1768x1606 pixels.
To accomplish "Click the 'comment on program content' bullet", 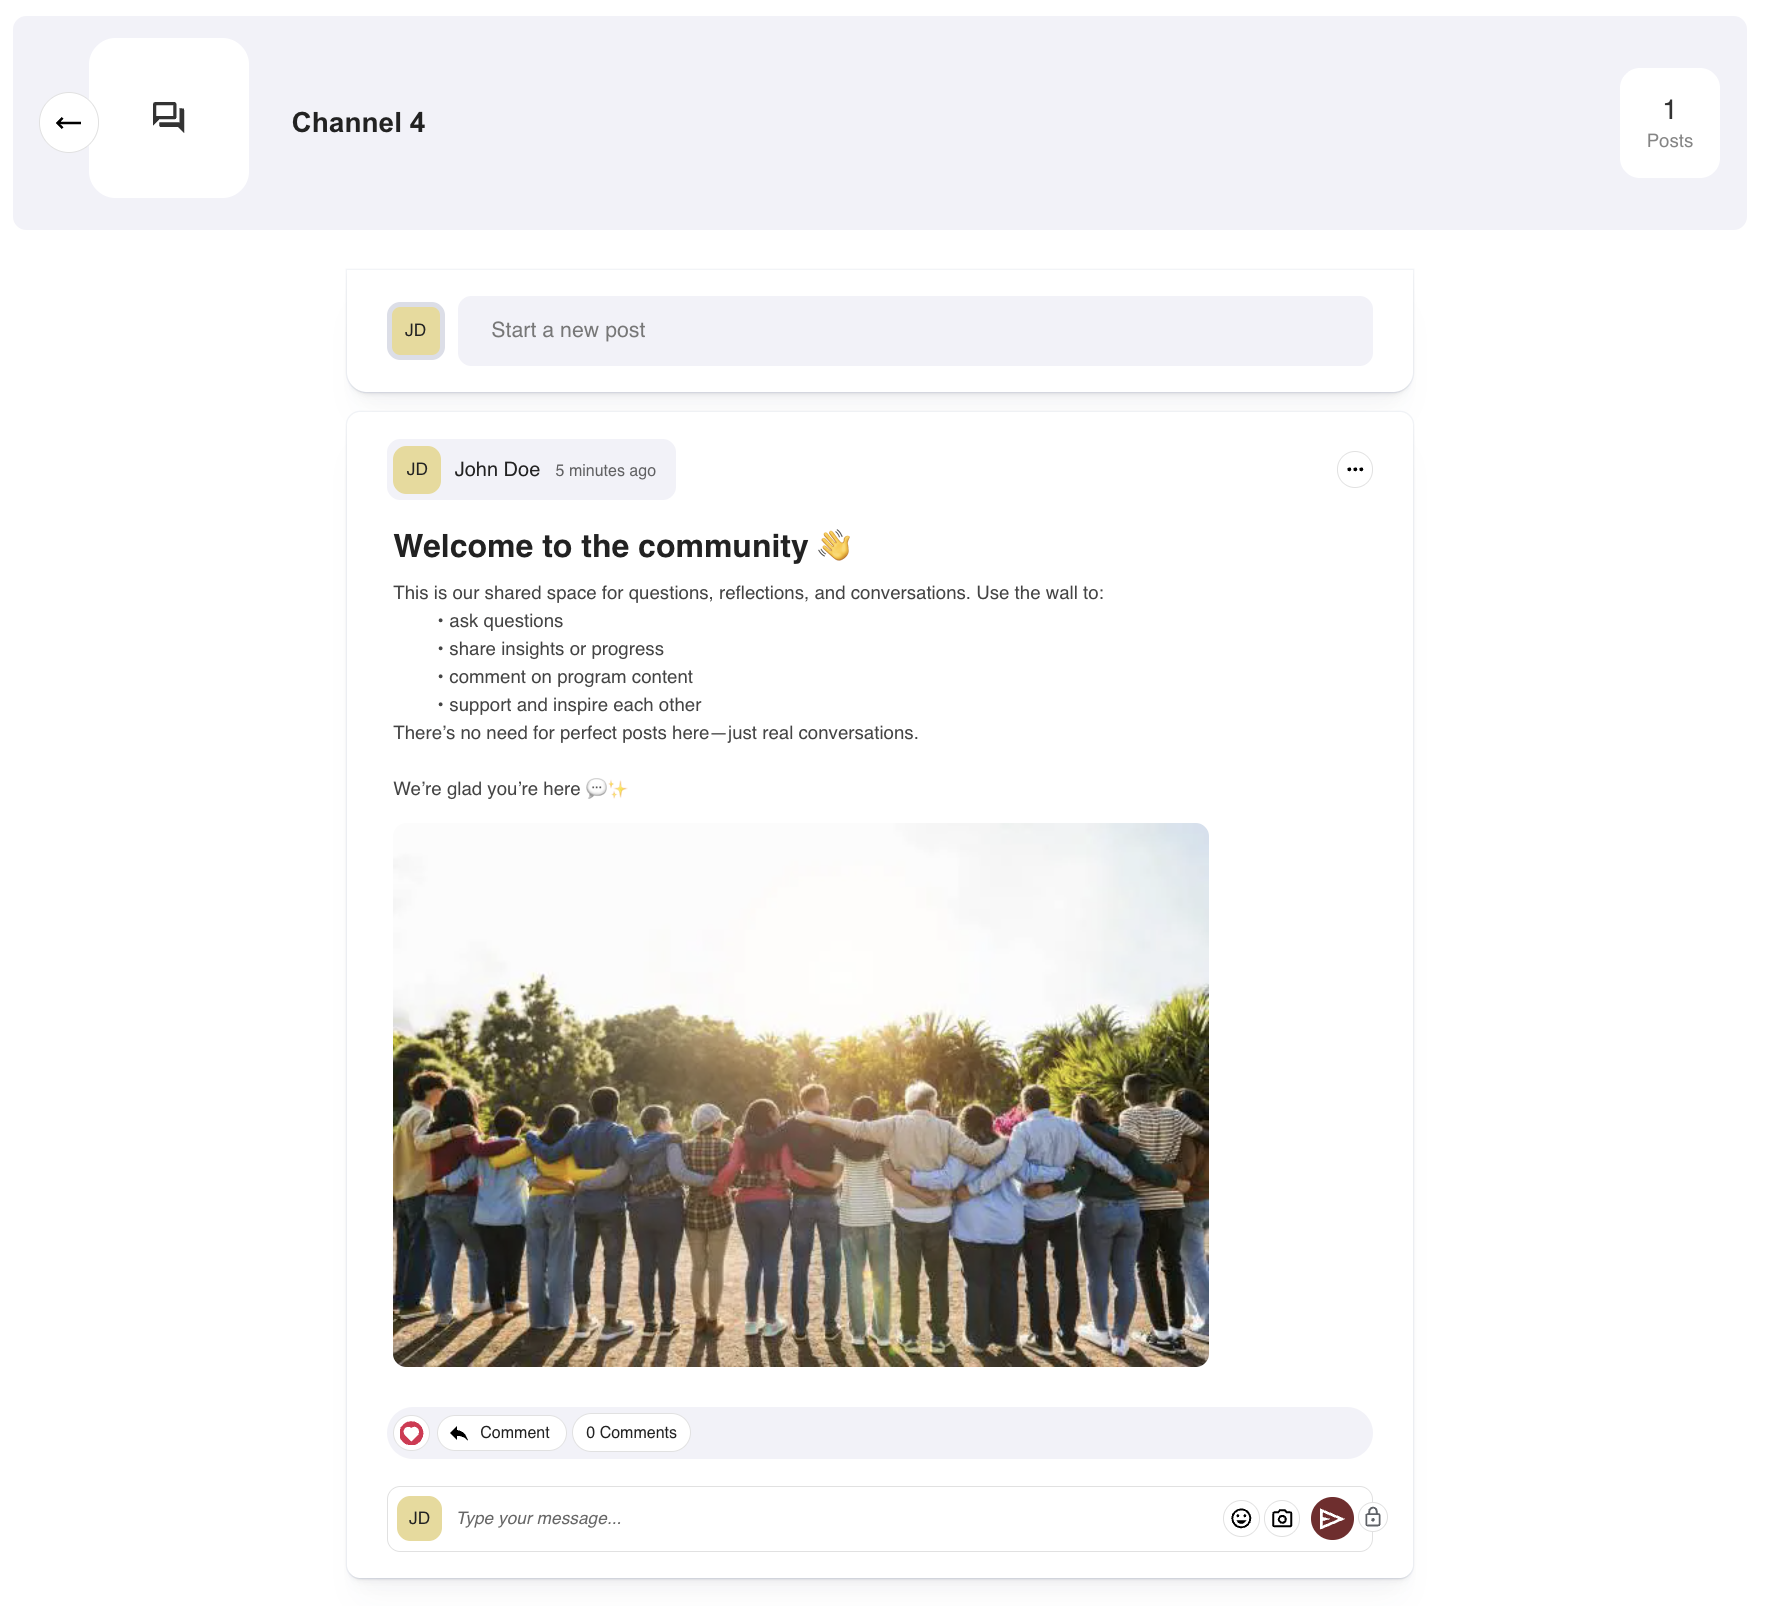I will point(570,677).
